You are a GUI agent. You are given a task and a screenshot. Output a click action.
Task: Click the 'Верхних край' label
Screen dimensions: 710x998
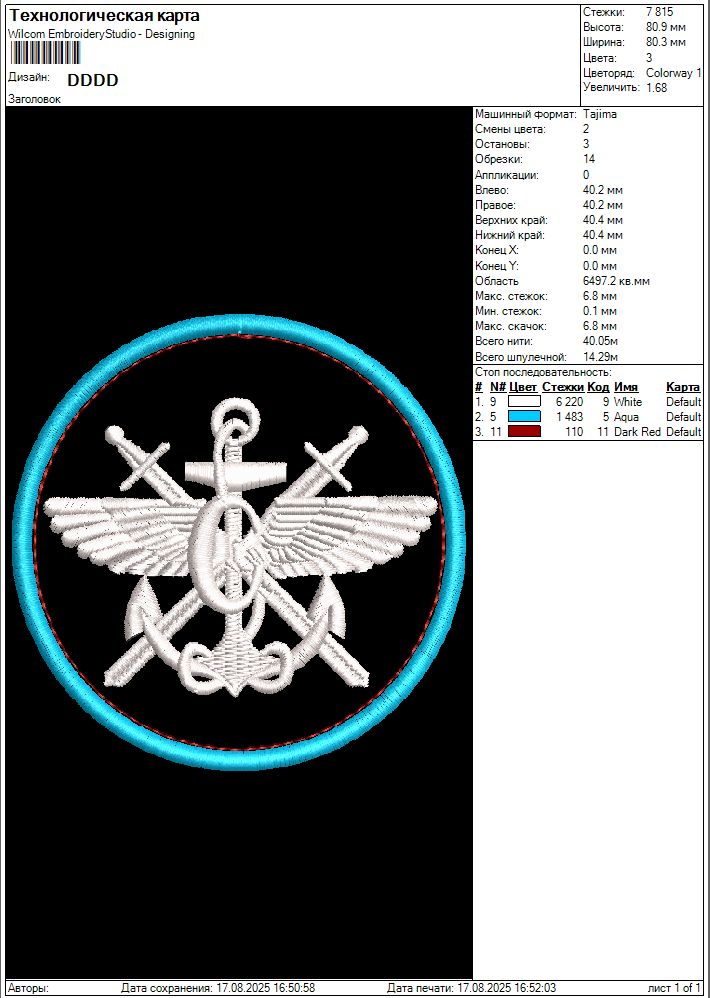511,220
